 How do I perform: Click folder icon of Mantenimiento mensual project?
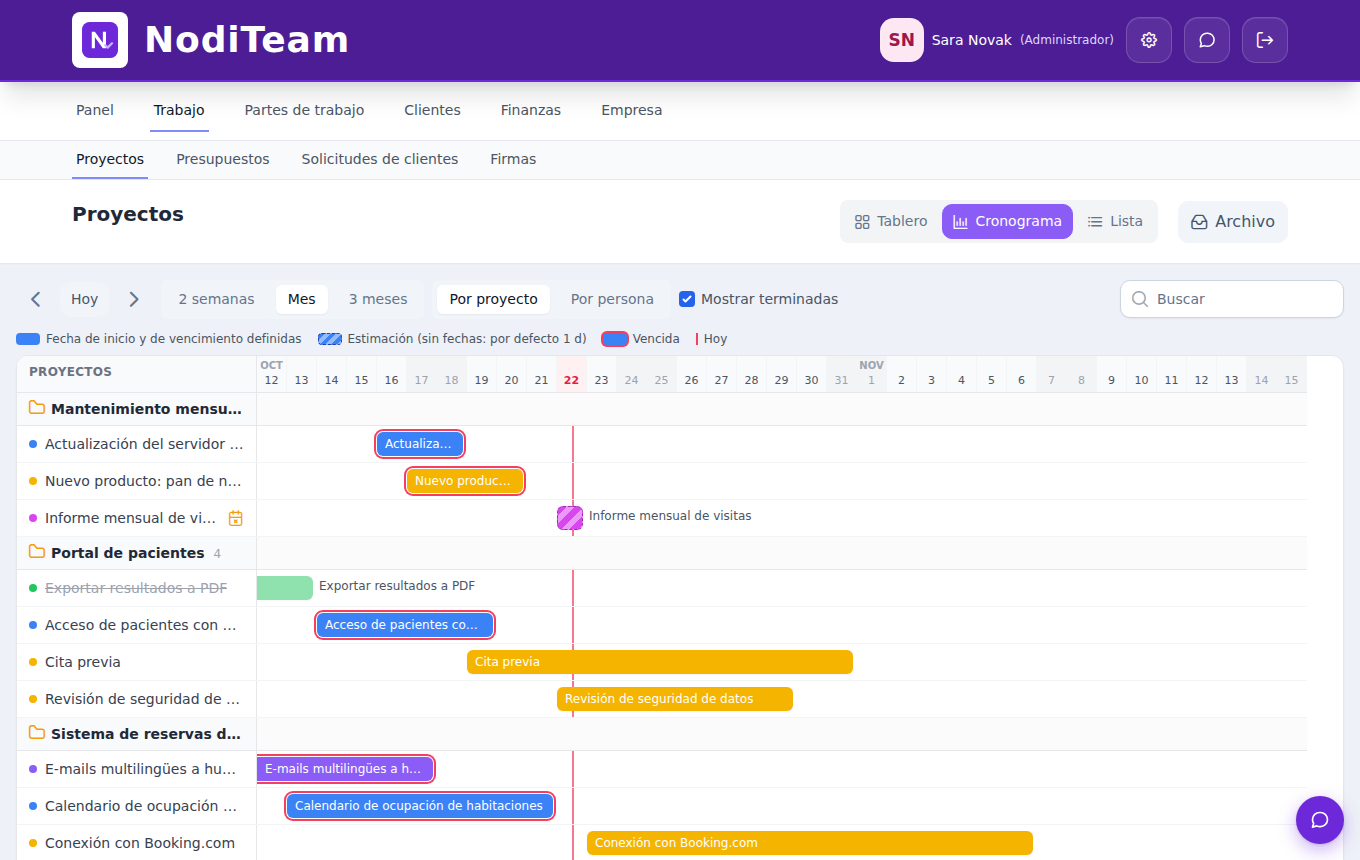pos(37,408)
